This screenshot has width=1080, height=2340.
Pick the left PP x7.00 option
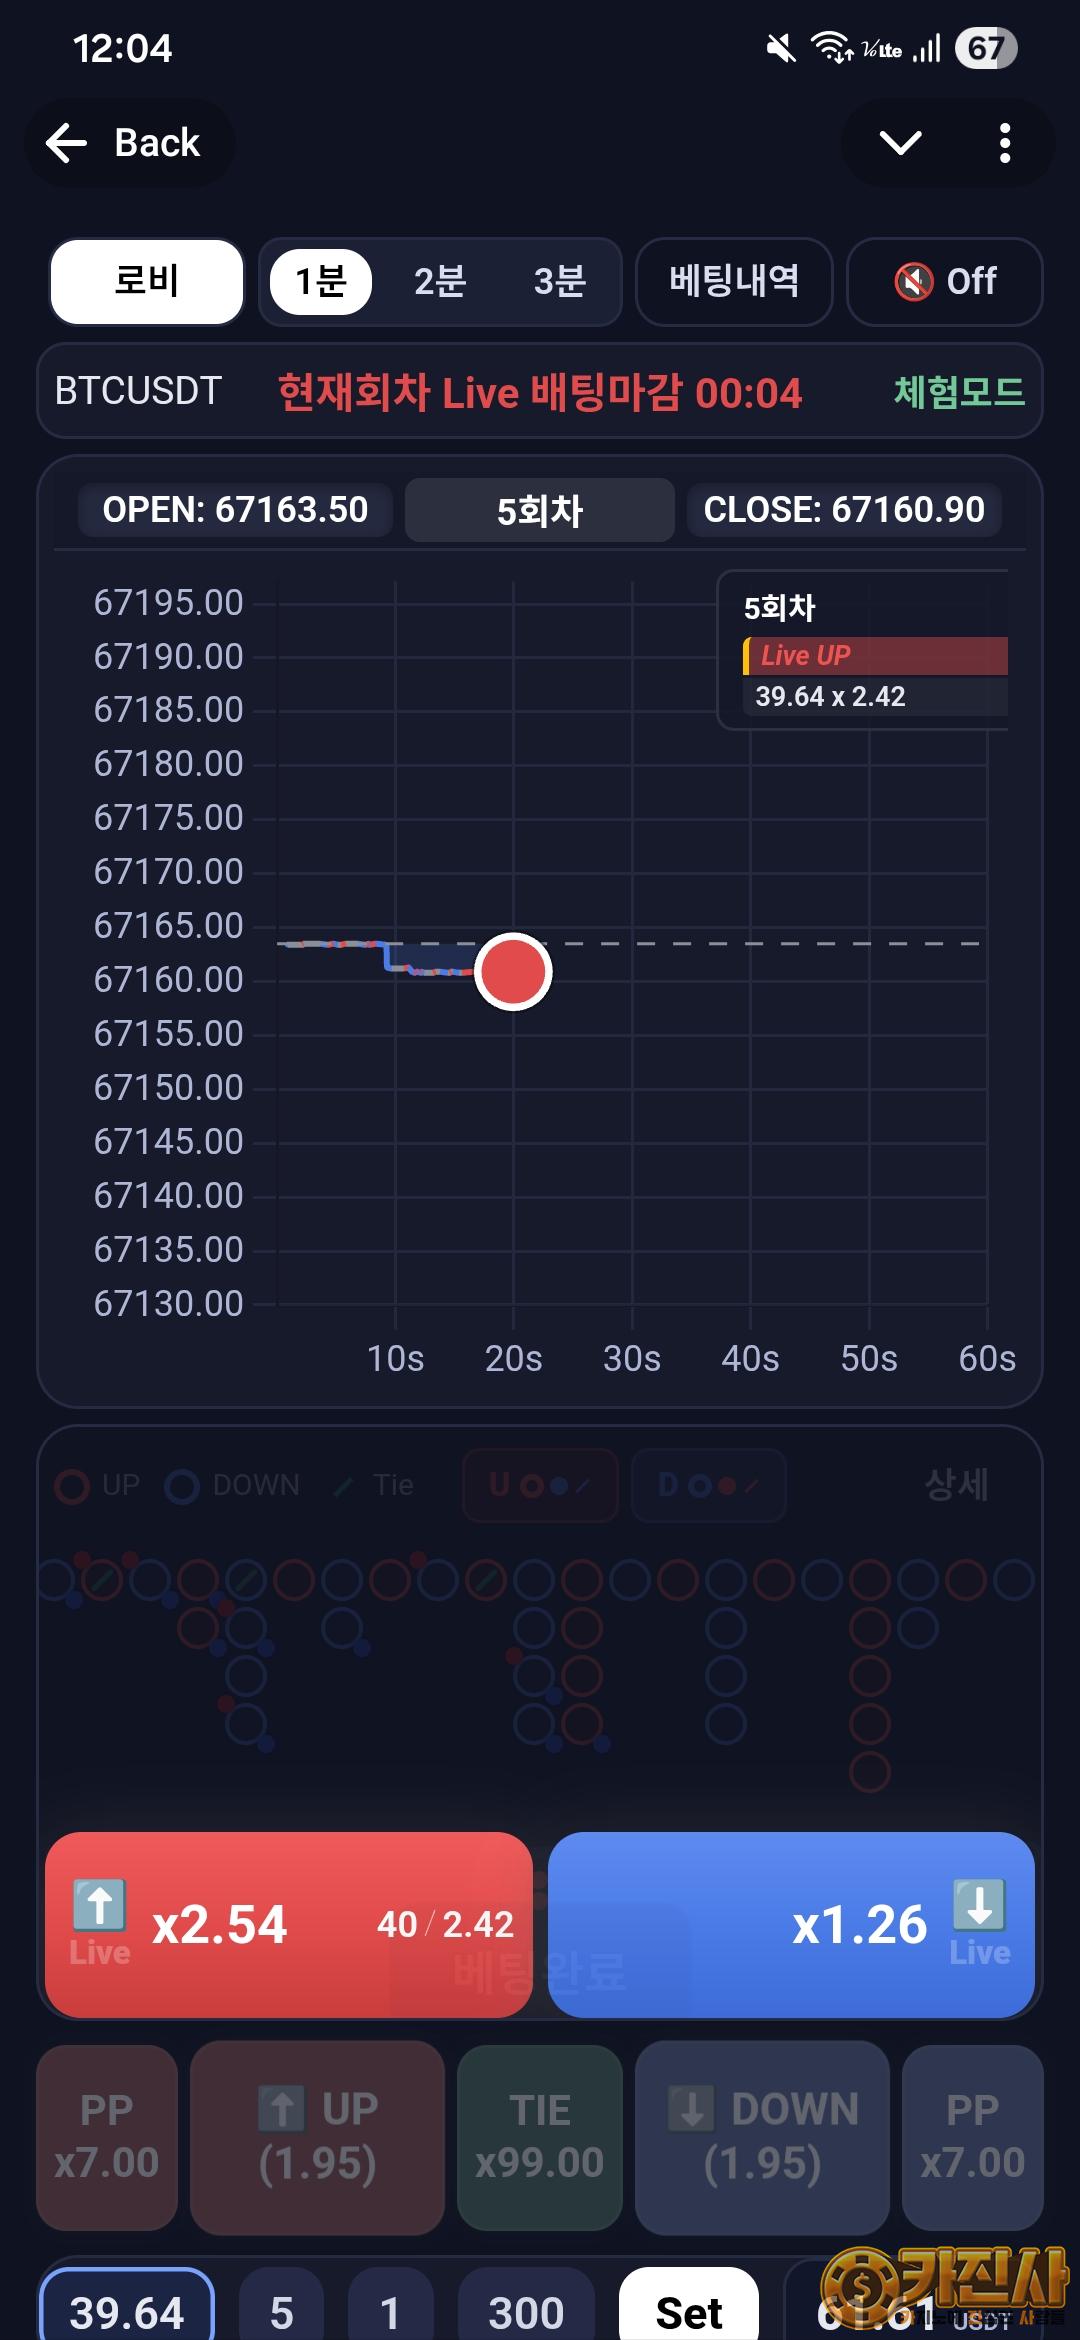click(107, 2137)
